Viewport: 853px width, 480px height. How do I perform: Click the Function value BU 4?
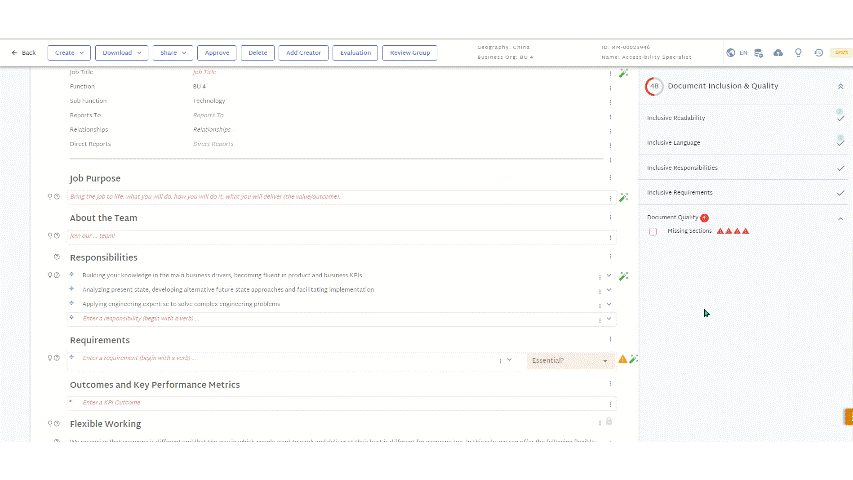tap(199, 87)
